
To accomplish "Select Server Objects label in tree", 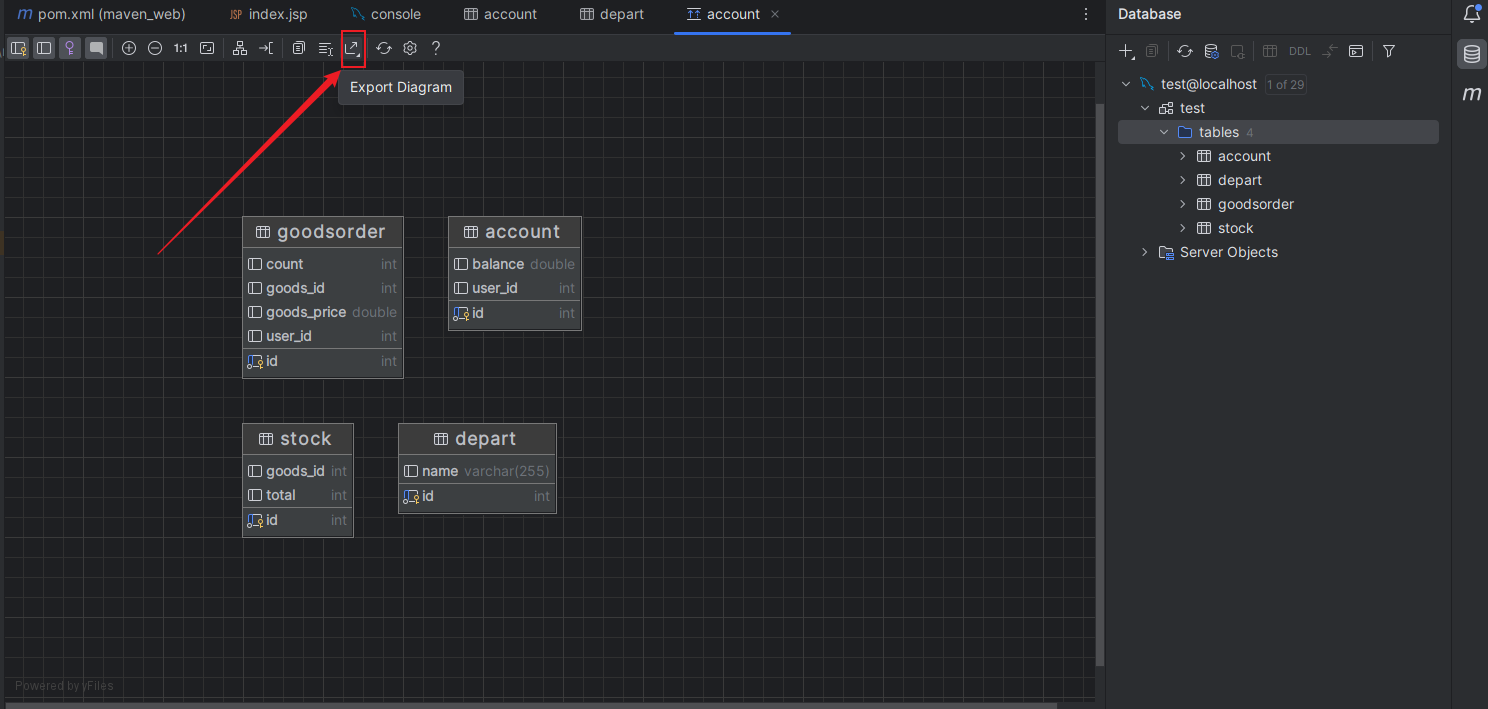I will click(1229, 252).
